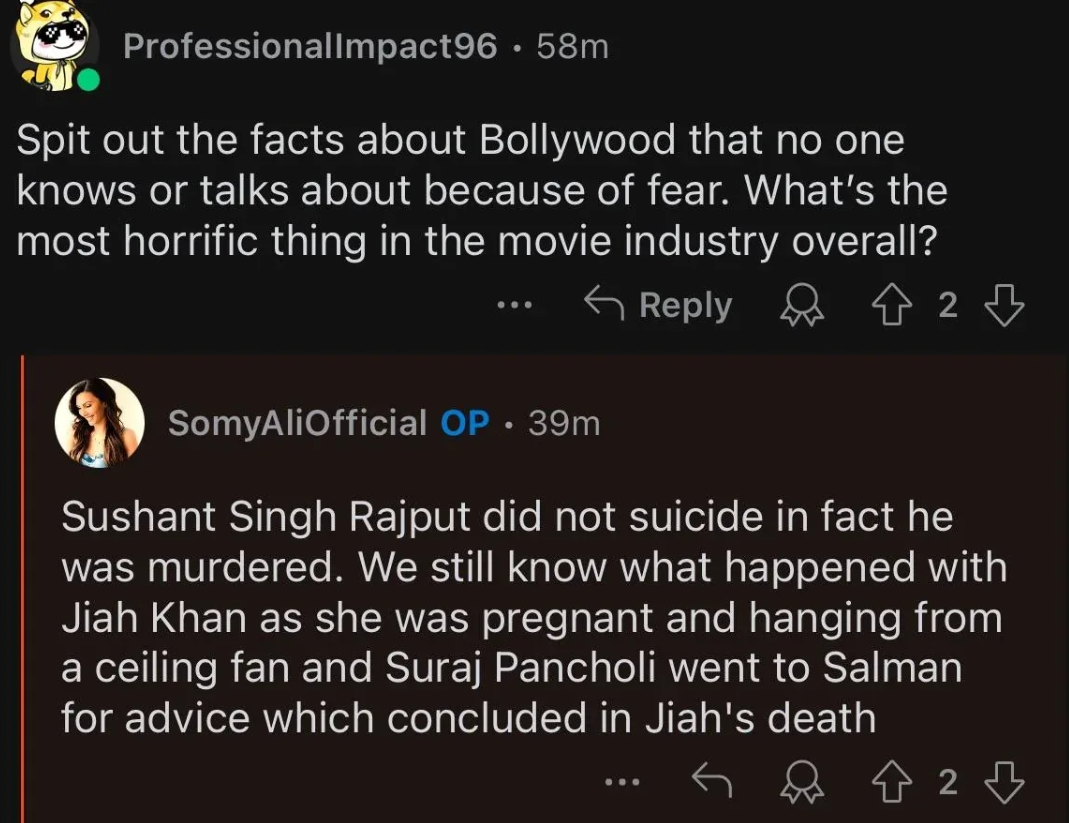Give award to ProfessionalImpact96's comment
This screenshot has width=1069, height=823.
click(801, 306)
